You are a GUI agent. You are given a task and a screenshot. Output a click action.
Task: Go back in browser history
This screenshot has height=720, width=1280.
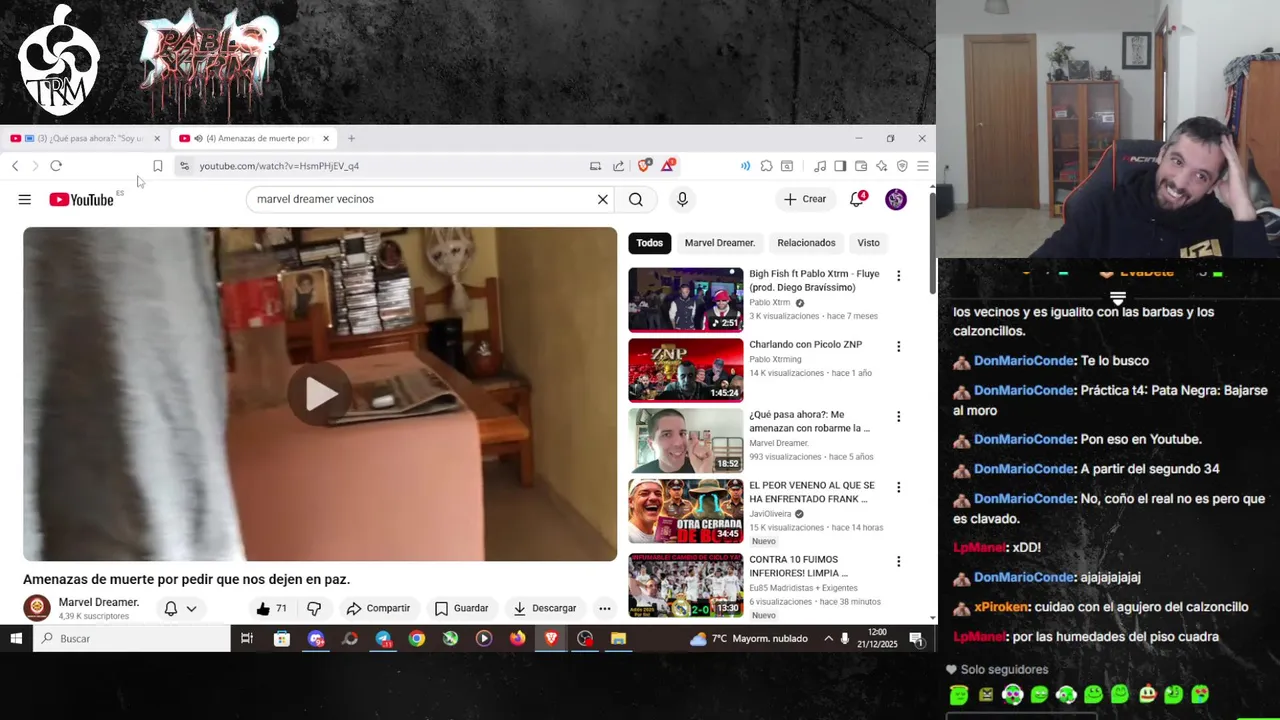(x=15, y=166)
